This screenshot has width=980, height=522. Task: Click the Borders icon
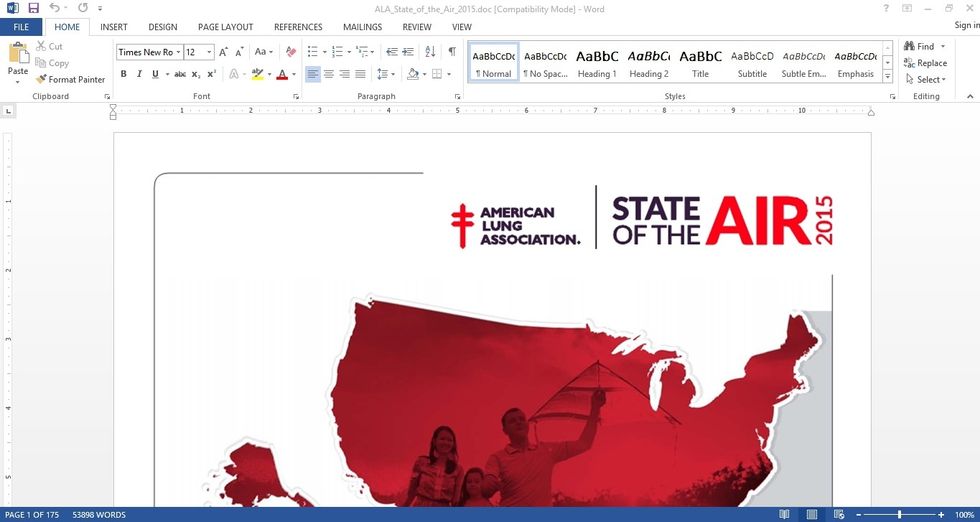(437, 74)
